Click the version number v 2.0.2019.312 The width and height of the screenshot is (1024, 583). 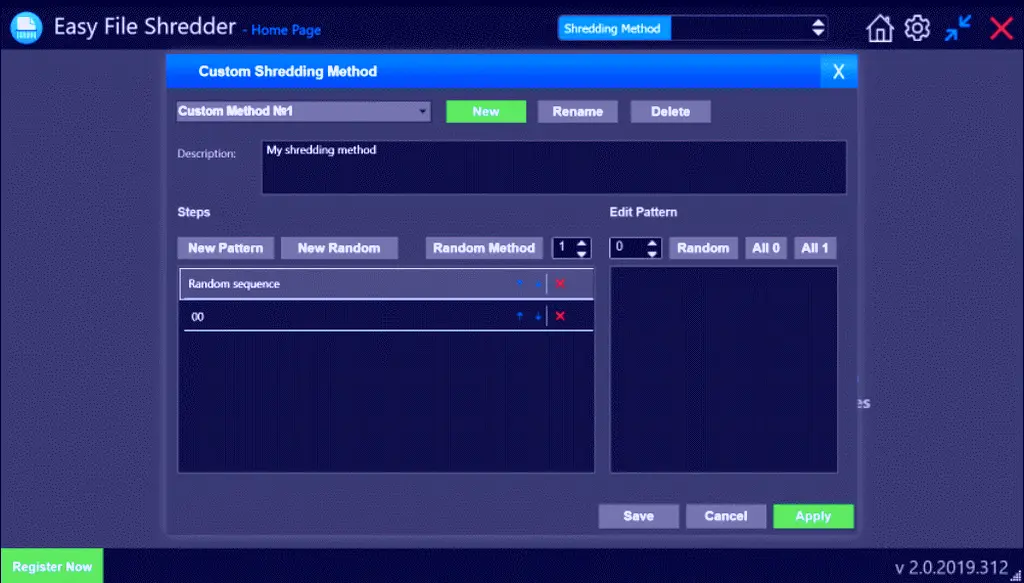pos(952,567)
